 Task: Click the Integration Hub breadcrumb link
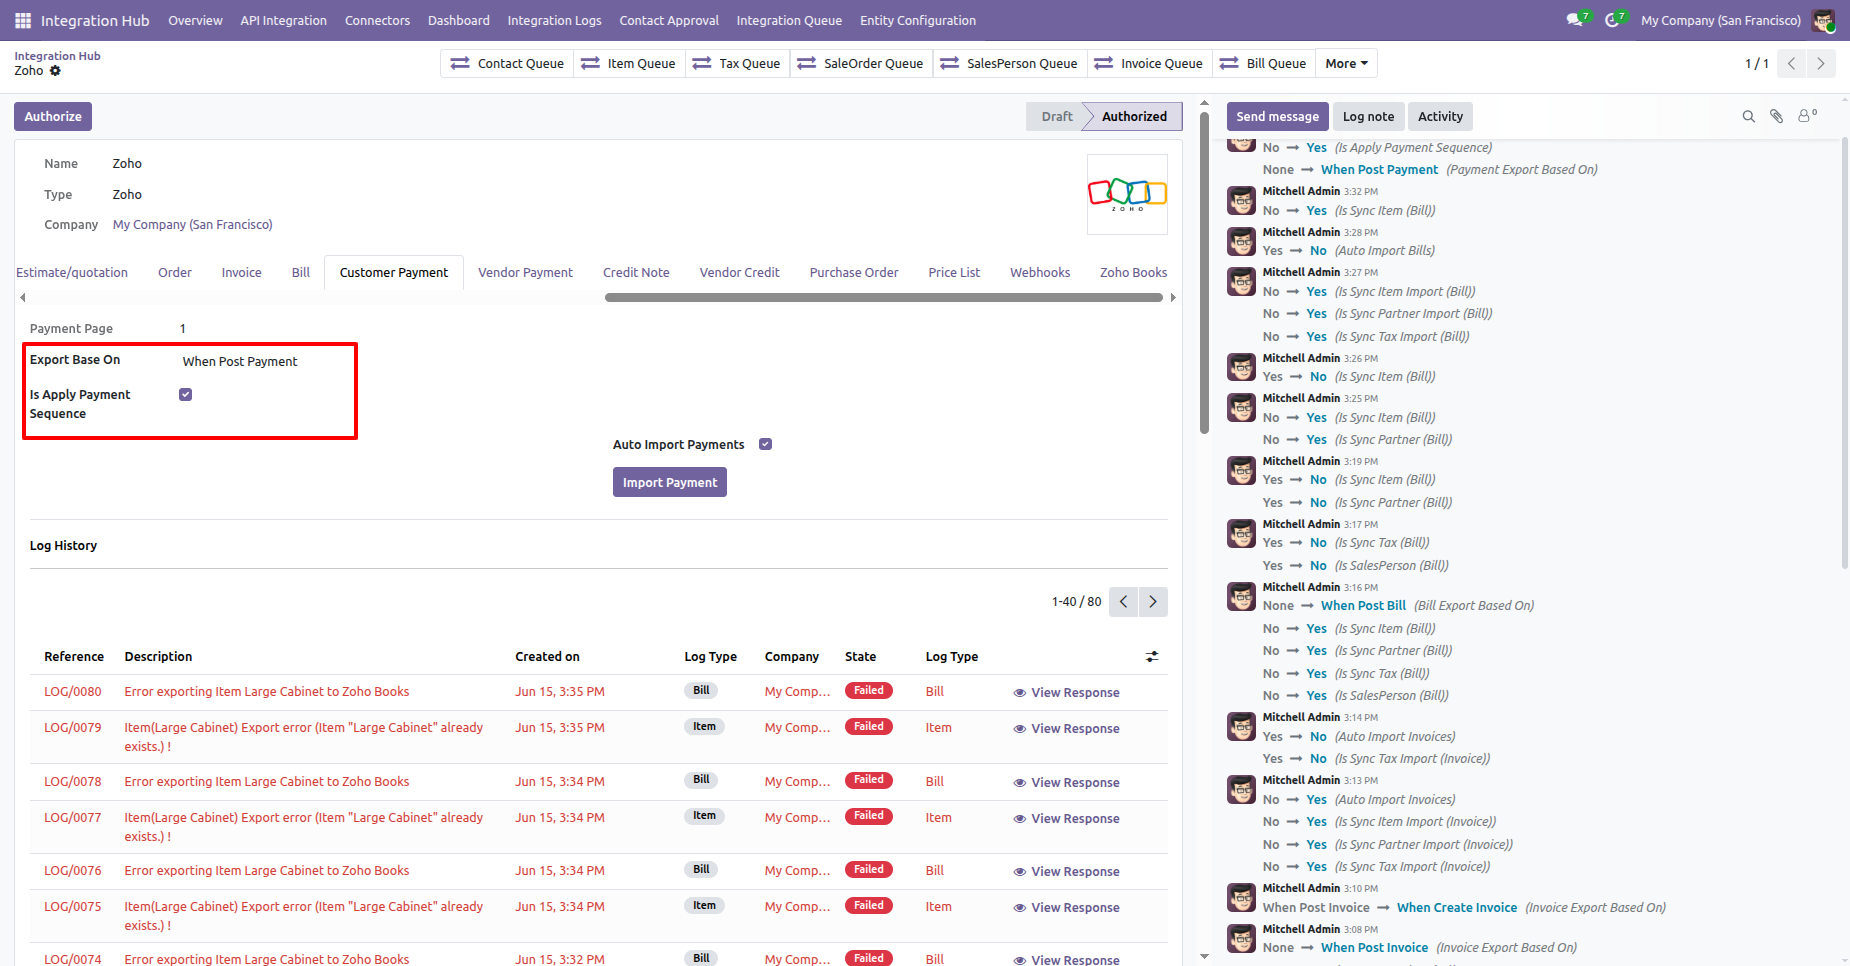point(57,56)
